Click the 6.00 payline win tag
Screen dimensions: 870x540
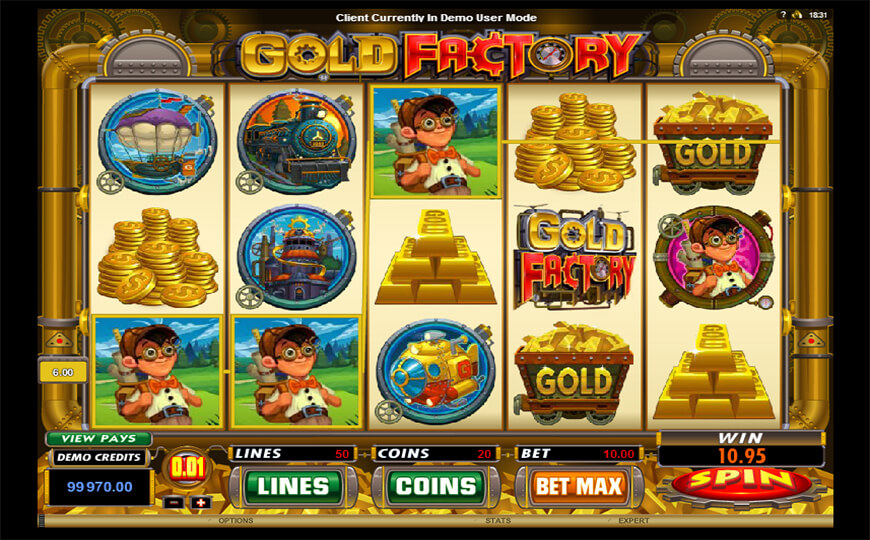[x=63, y=372]
